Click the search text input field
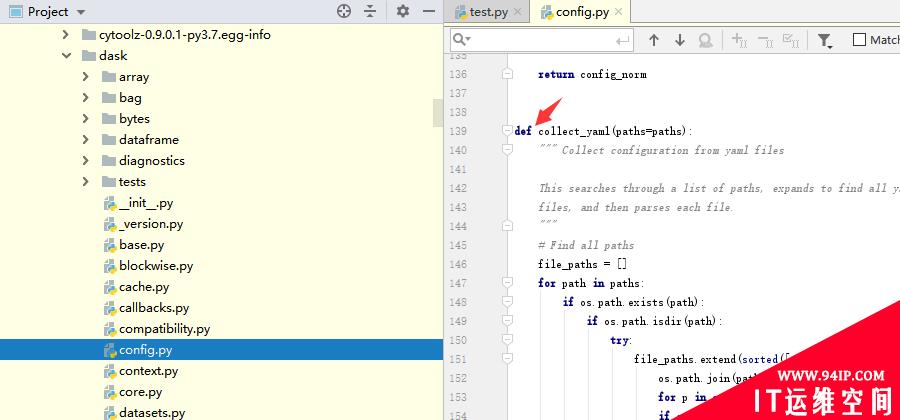Image resolution: width=900 pixels, height=420 pixels. pos(542,40)
